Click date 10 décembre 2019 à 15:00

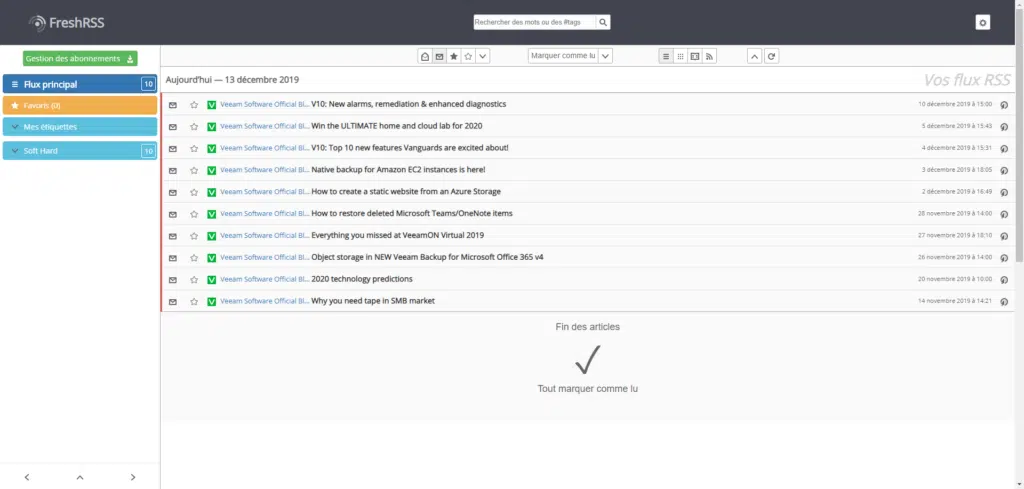tap(955, 104)
